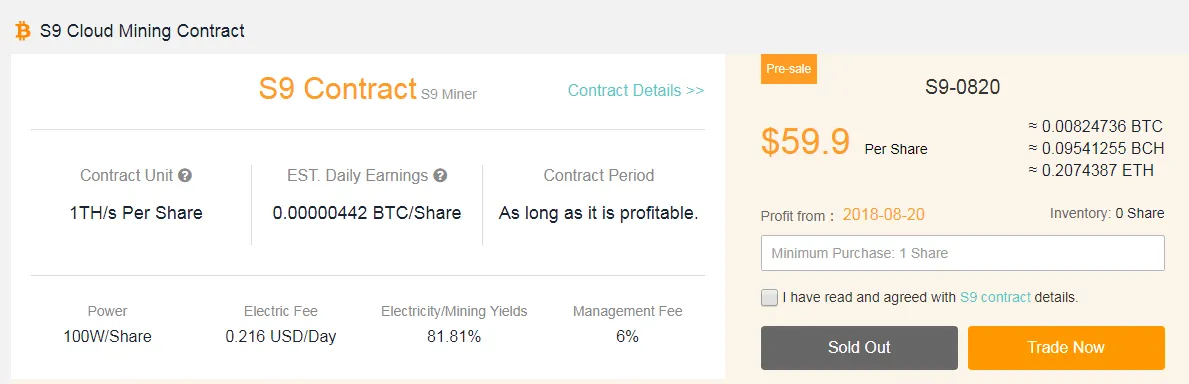The image size is (1189, 384).
Task: Click the Inventory: 0 Share label
Action: [1107, 213]
